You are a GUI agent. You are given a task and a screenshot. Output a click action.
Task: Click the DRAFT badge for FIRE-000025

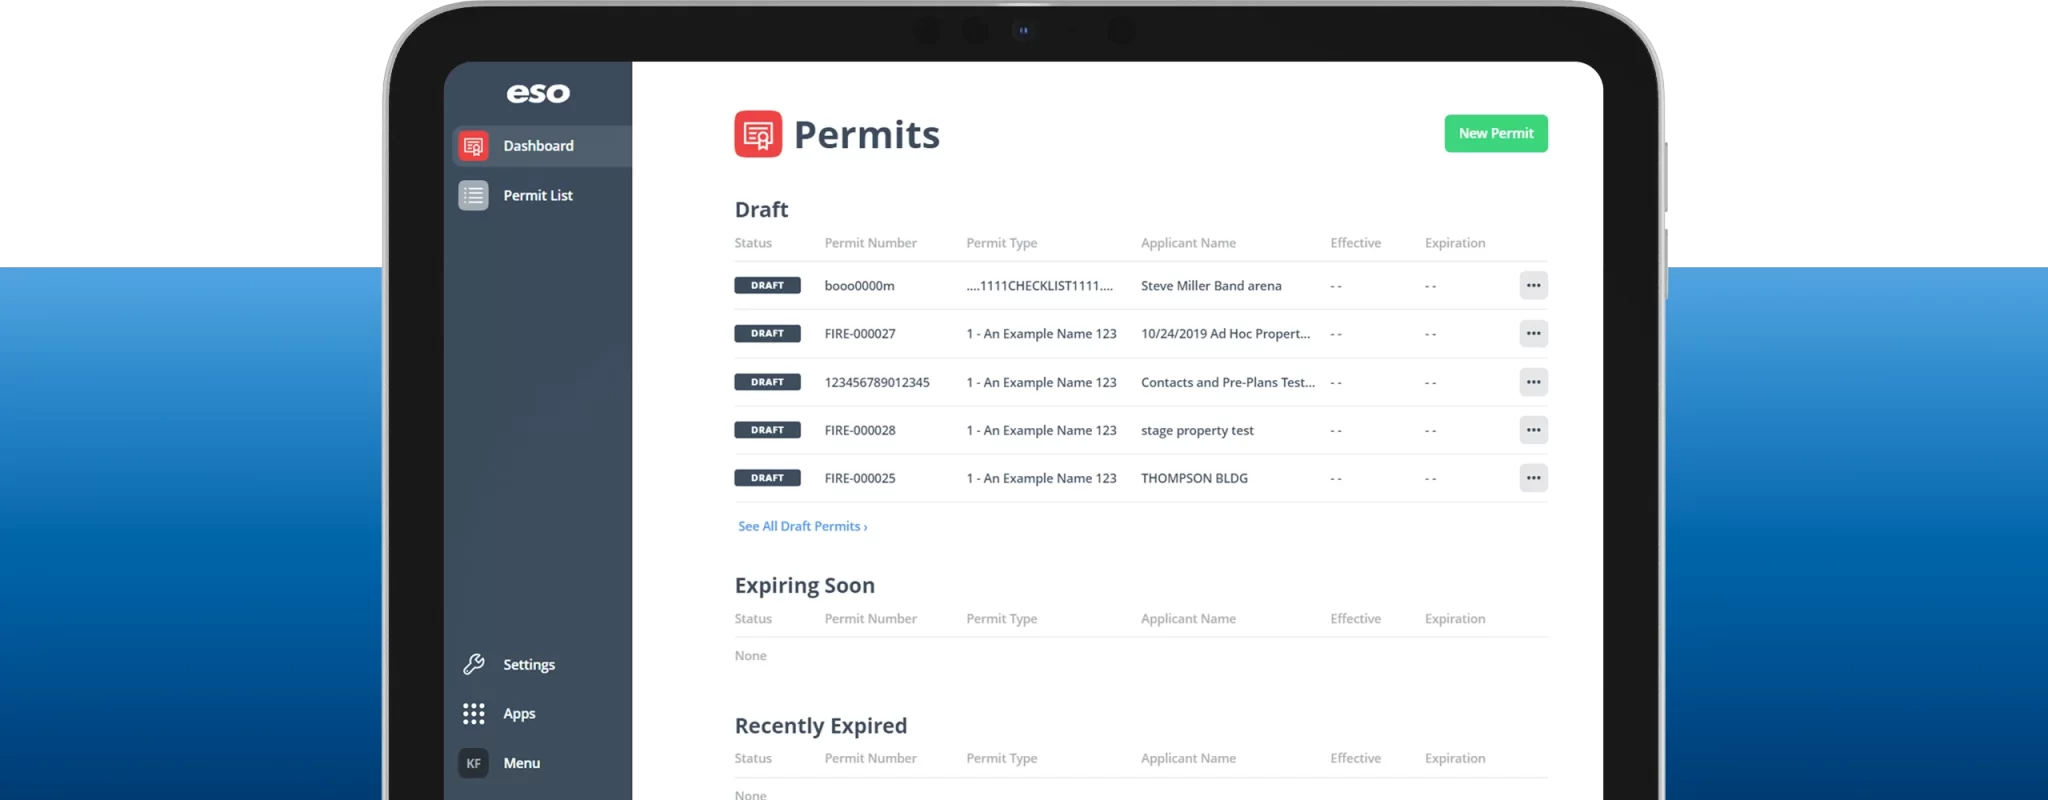[x=767, y=478]
